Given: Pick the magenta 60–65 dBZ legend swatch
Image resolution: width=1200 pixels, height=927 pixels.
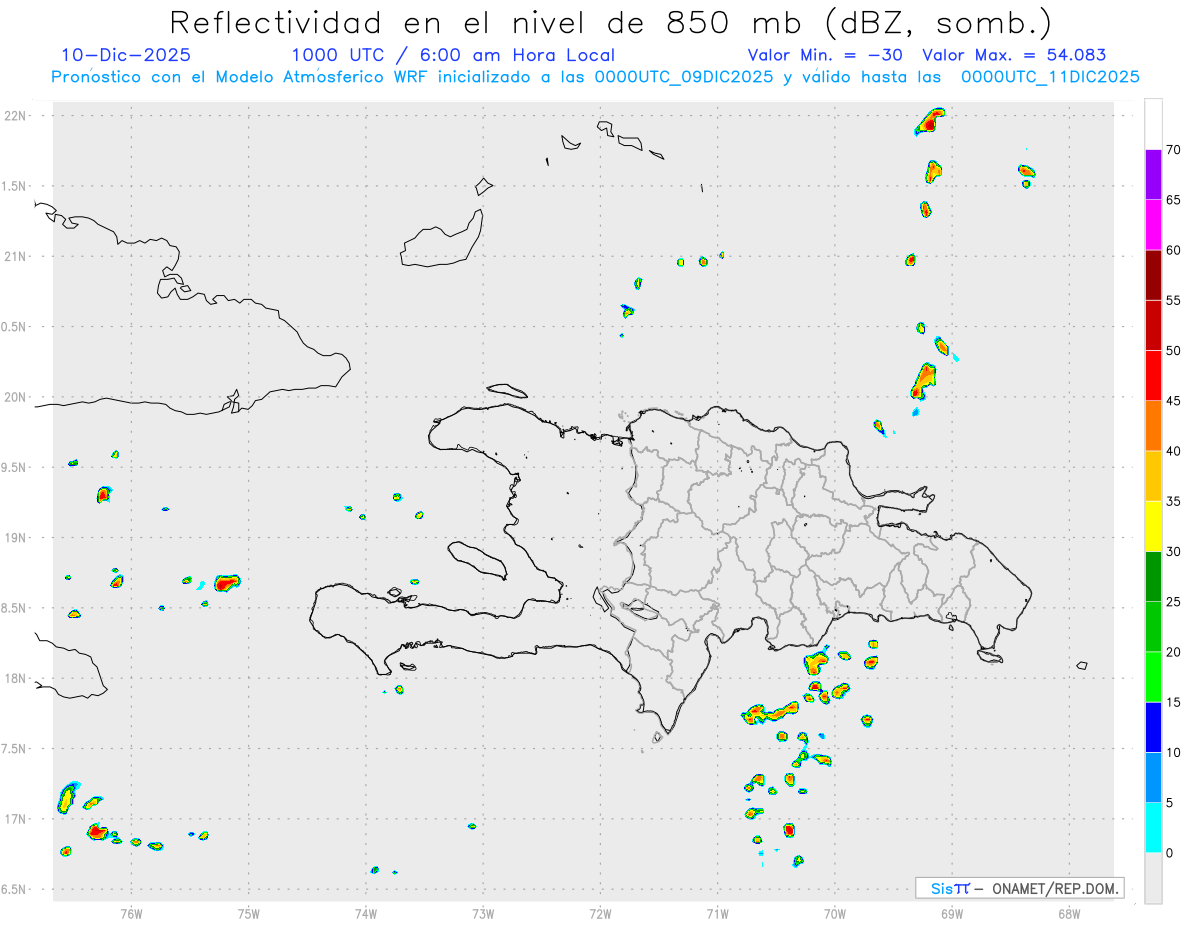Looking at the screenshot, I should [x=1153, y=224].
